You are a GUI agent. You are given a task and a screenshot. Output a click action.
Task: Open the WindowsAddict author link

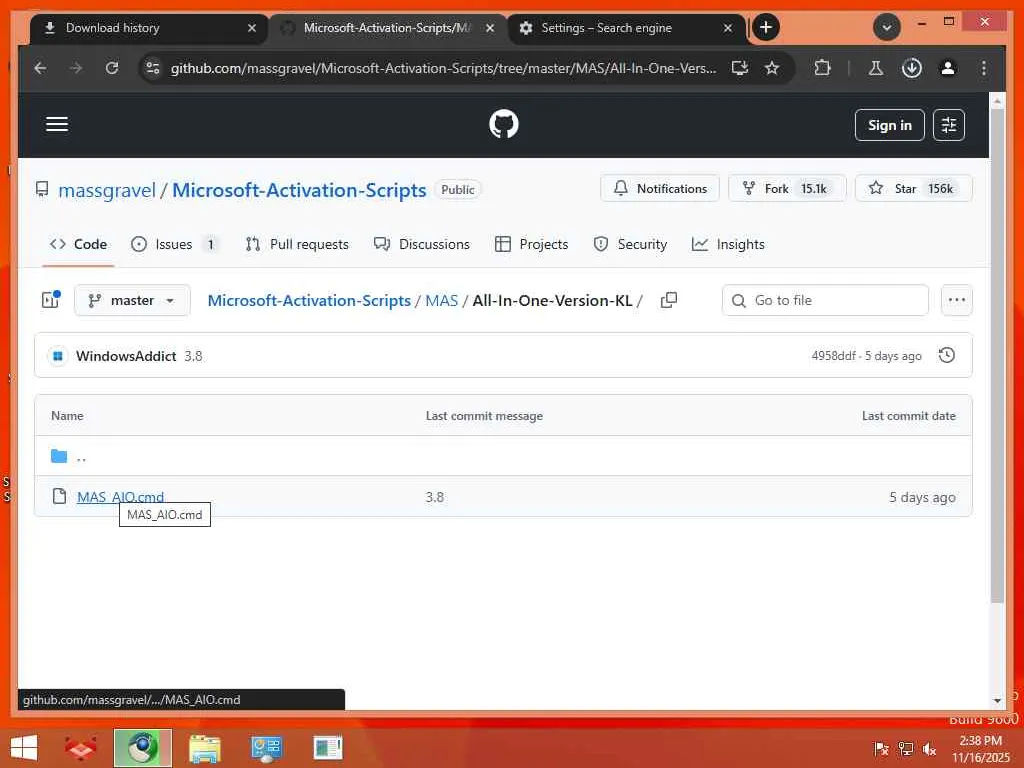pyautogui.click(x=126, y=356)
